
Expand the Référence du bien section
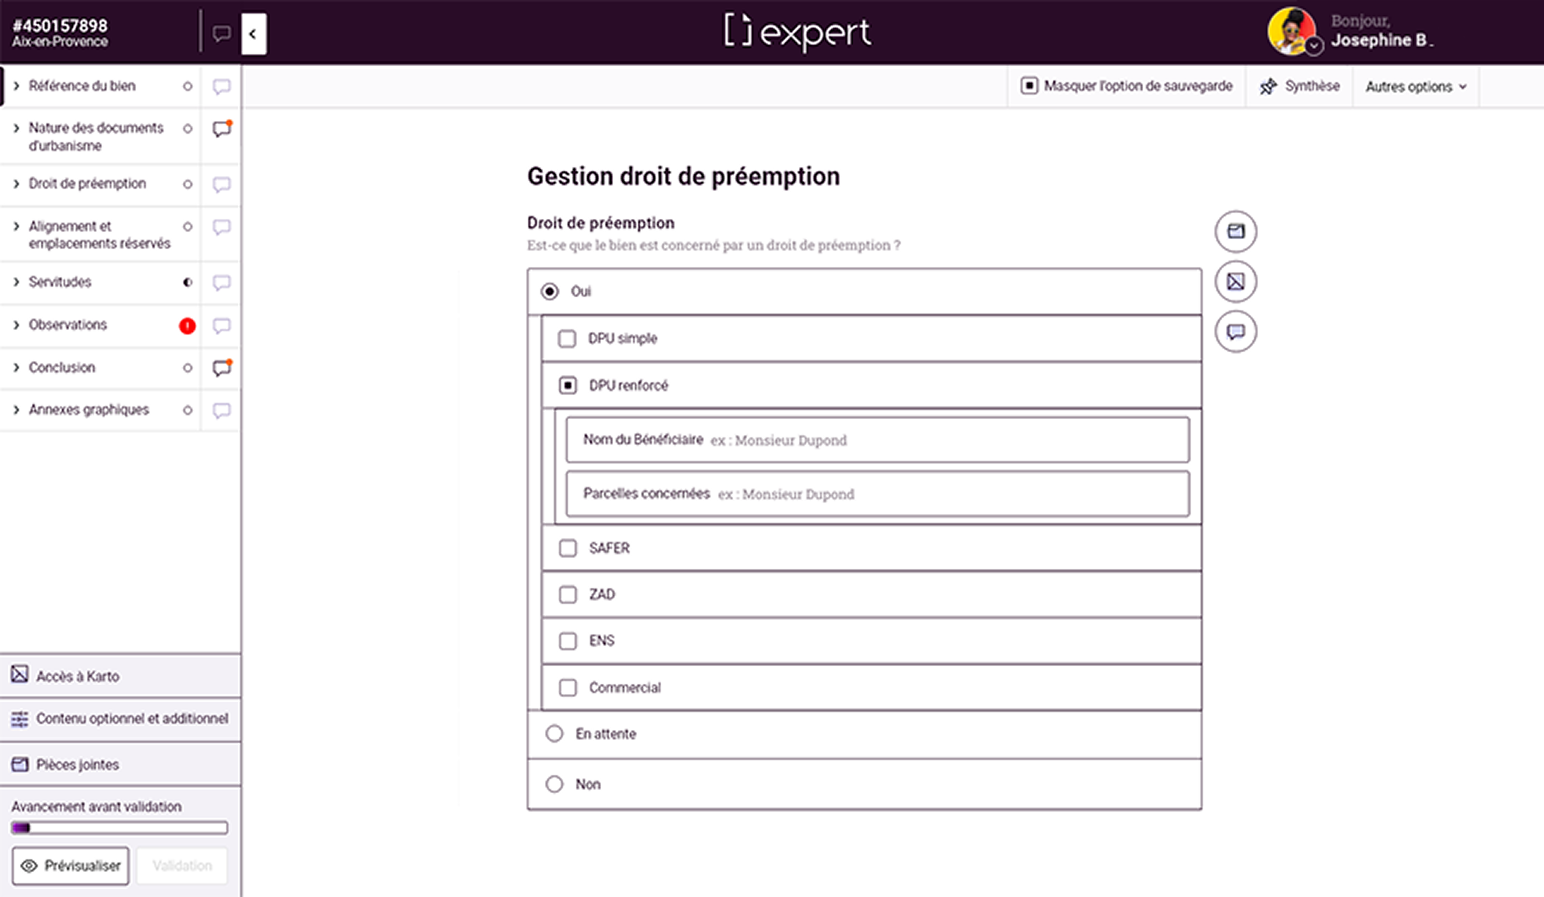click(x=100, y=86)
